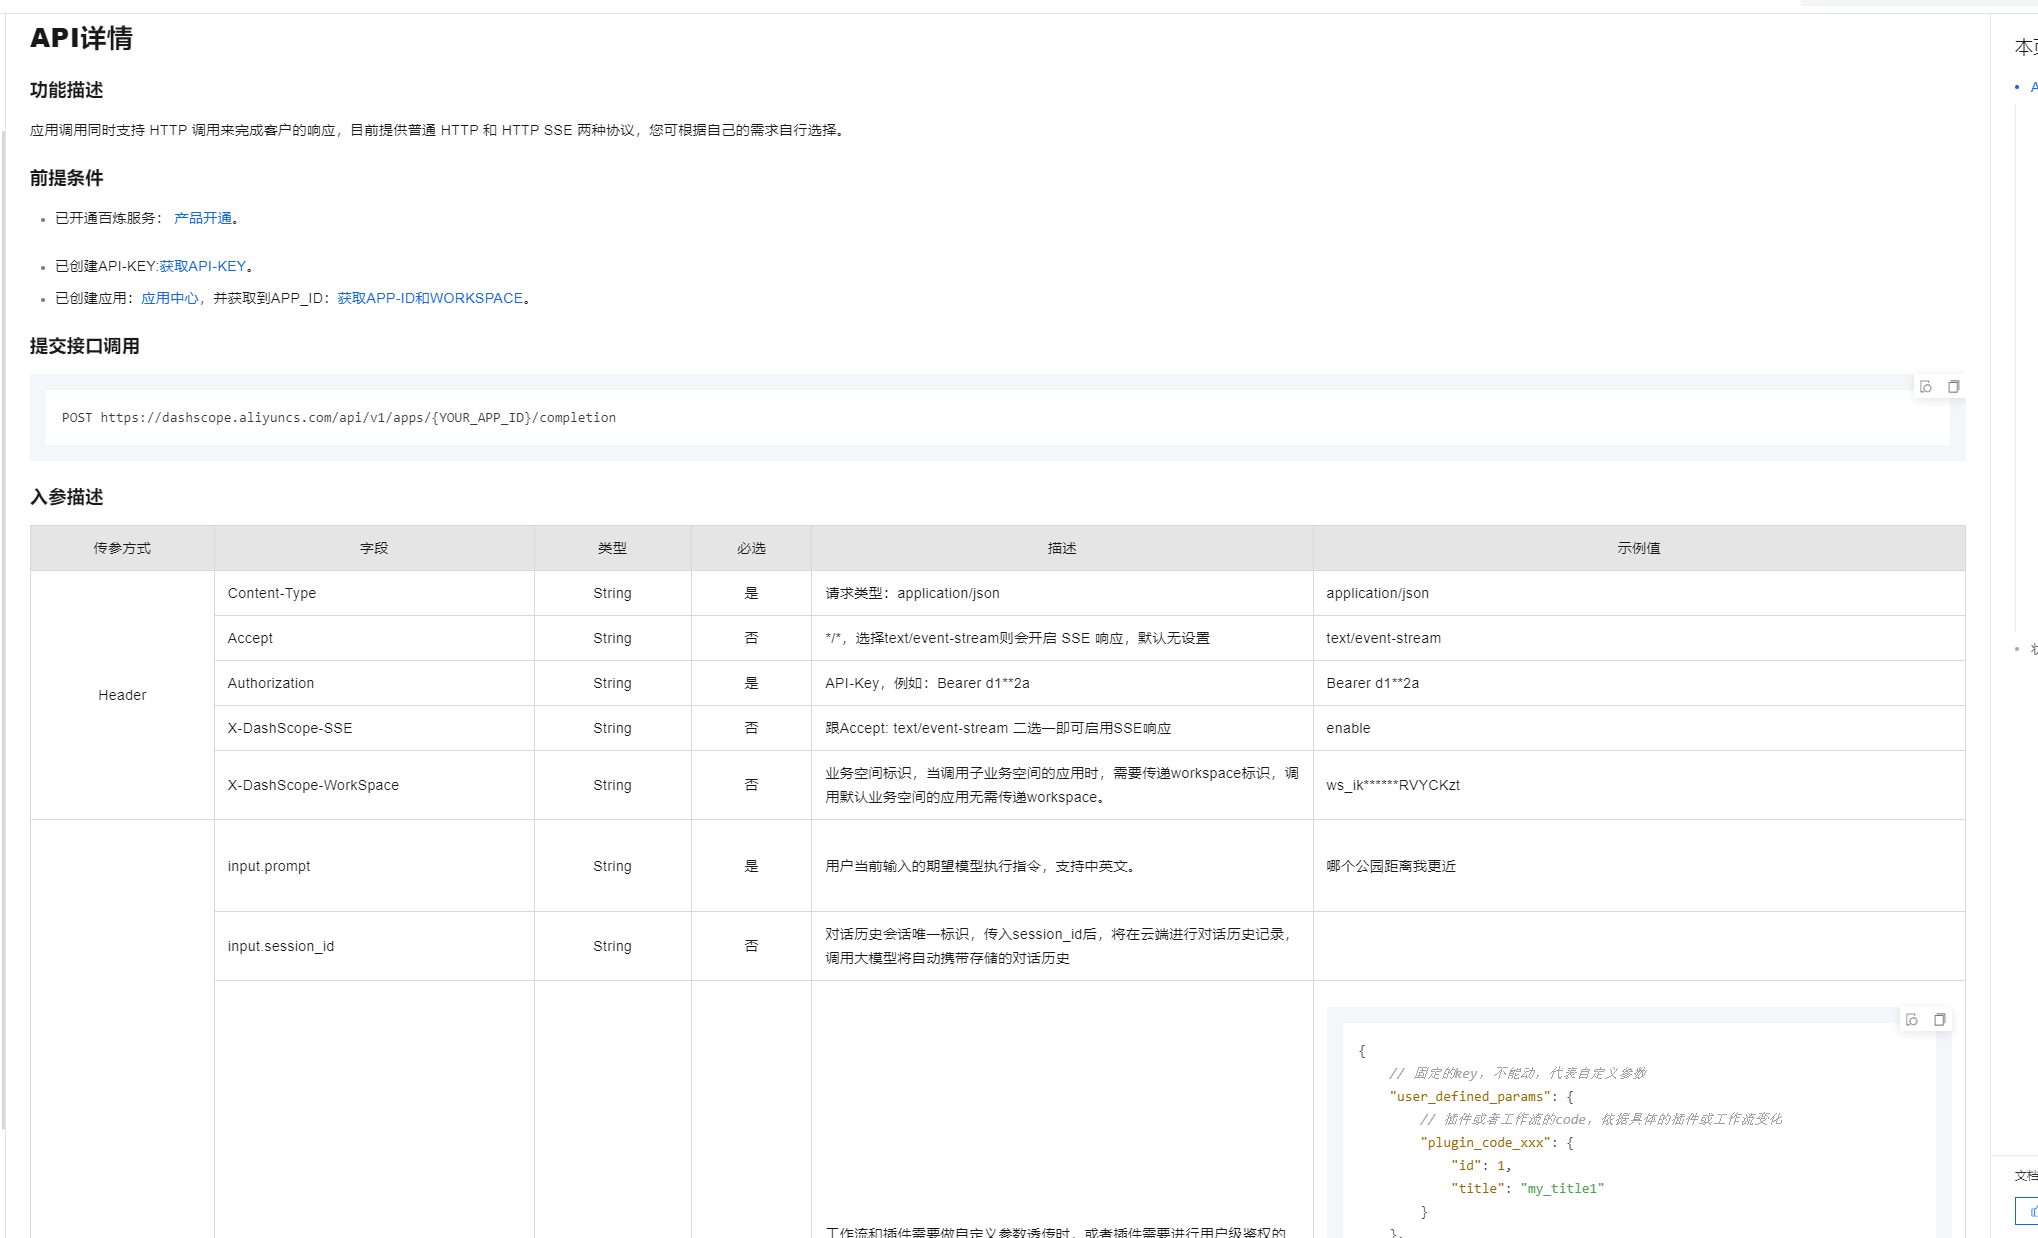Image resolution: width=2038 pixels, height=1238 pixels.
Task: Open the 产品开通 link
Action: [x=203, y=218]
